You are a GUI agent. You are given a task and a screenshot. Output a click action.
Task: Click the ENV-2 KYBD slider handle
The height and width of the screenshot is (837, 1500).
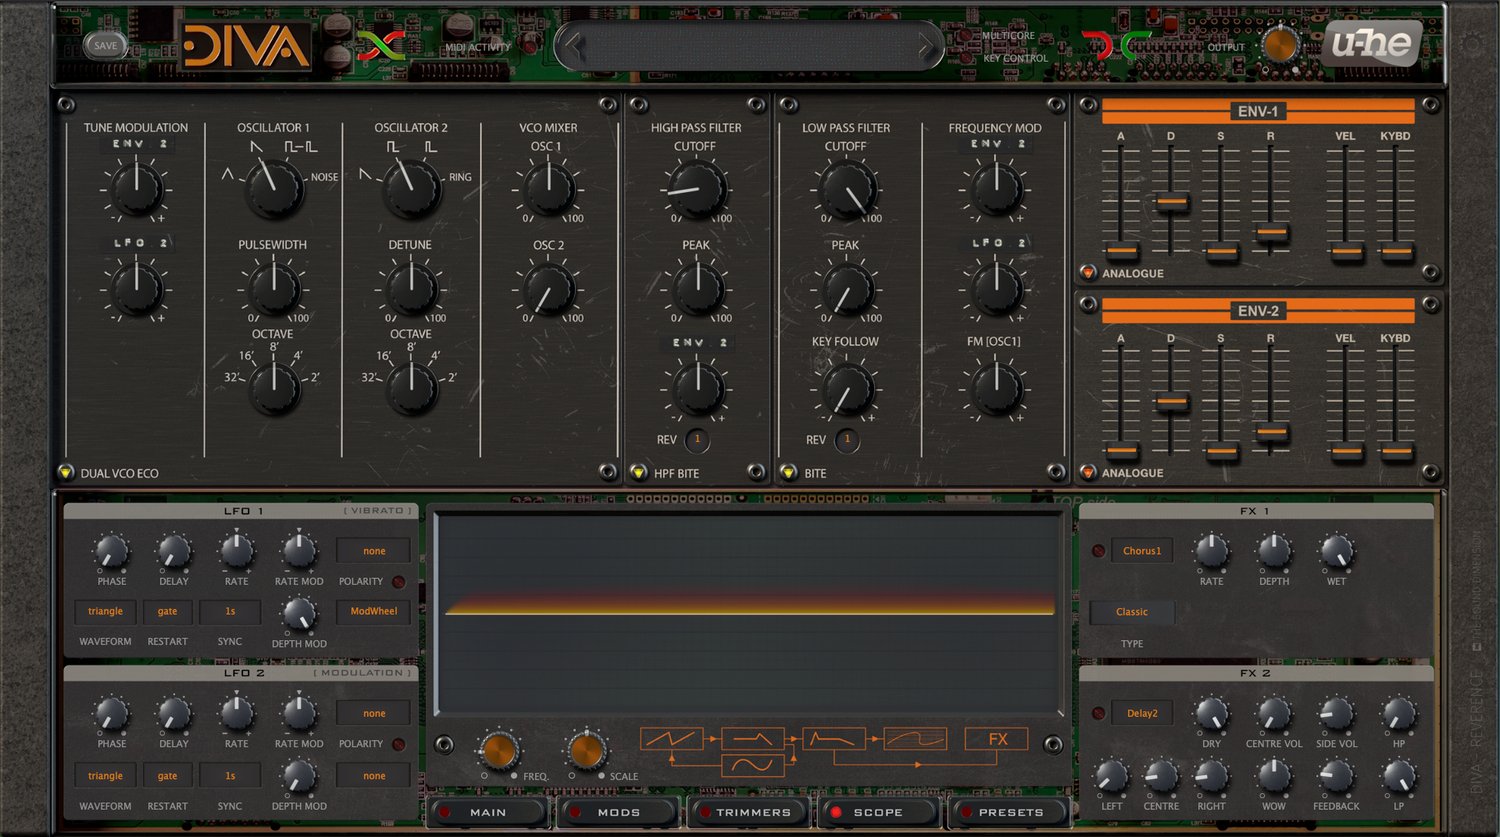coord(1396,451)
